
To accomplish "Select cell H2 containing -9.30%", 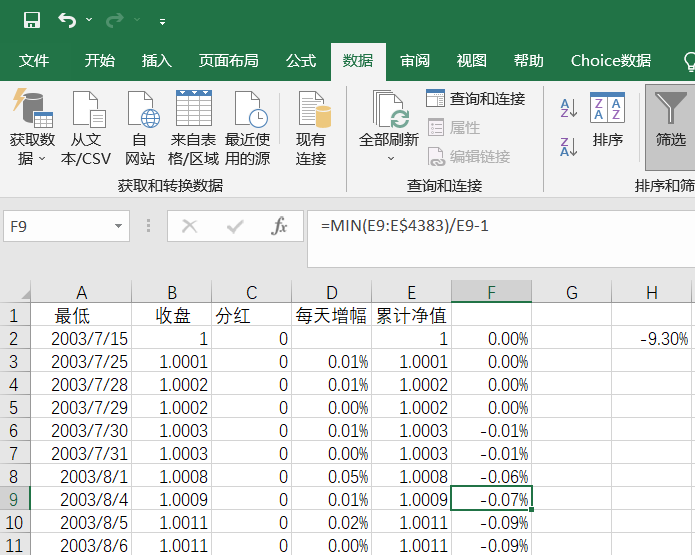I will point(651,339).
